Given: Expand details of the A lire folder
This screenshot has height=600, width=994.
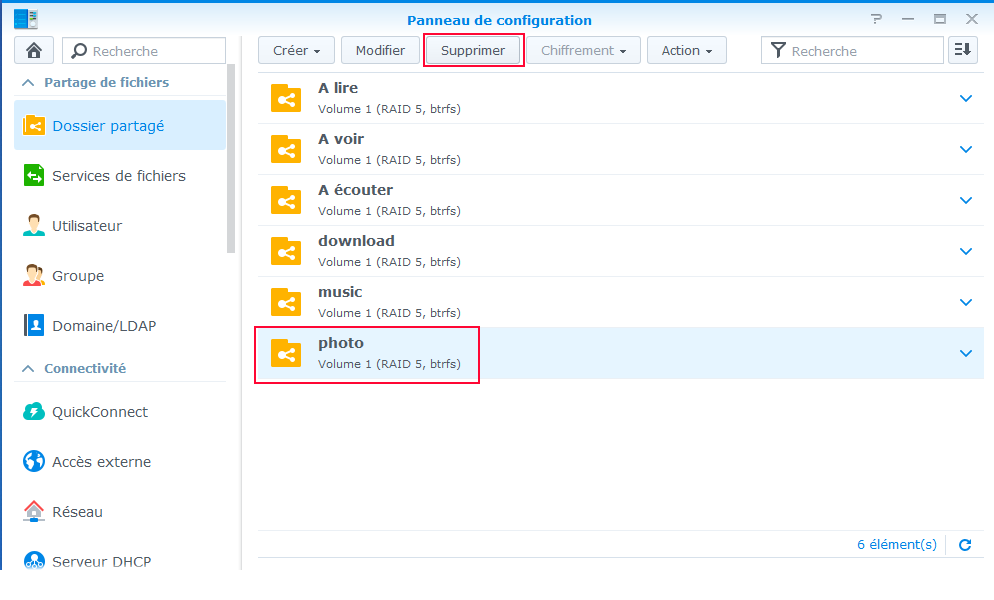Looking at the screenshot, I should pos(965,98).
